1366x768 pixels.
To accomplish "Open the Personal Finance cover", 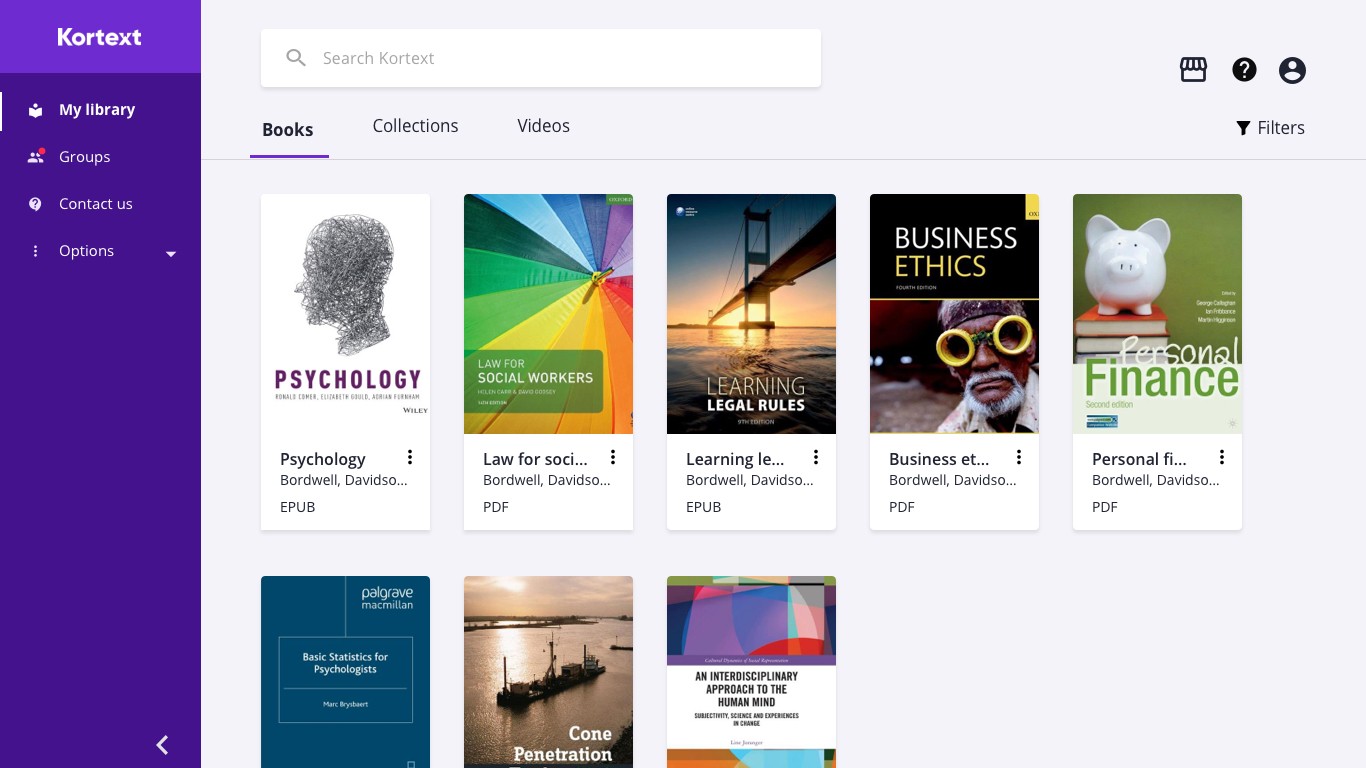I will click(x=1157, y=314).
